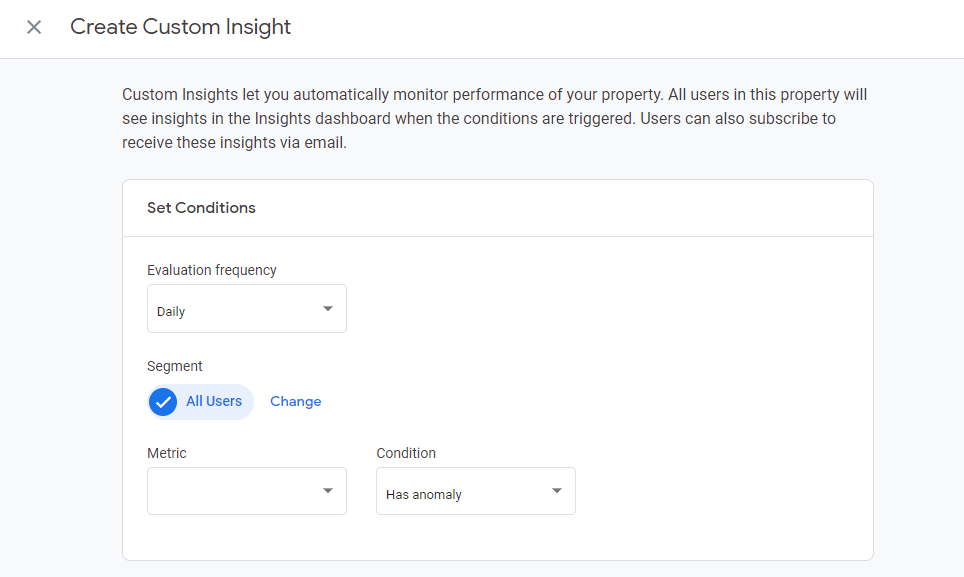Image resolution: width=964 pixels, height=577 pixels.
Task: Open the Condition dropdown showing Has anomaly
Action: (x=476, y=491)
